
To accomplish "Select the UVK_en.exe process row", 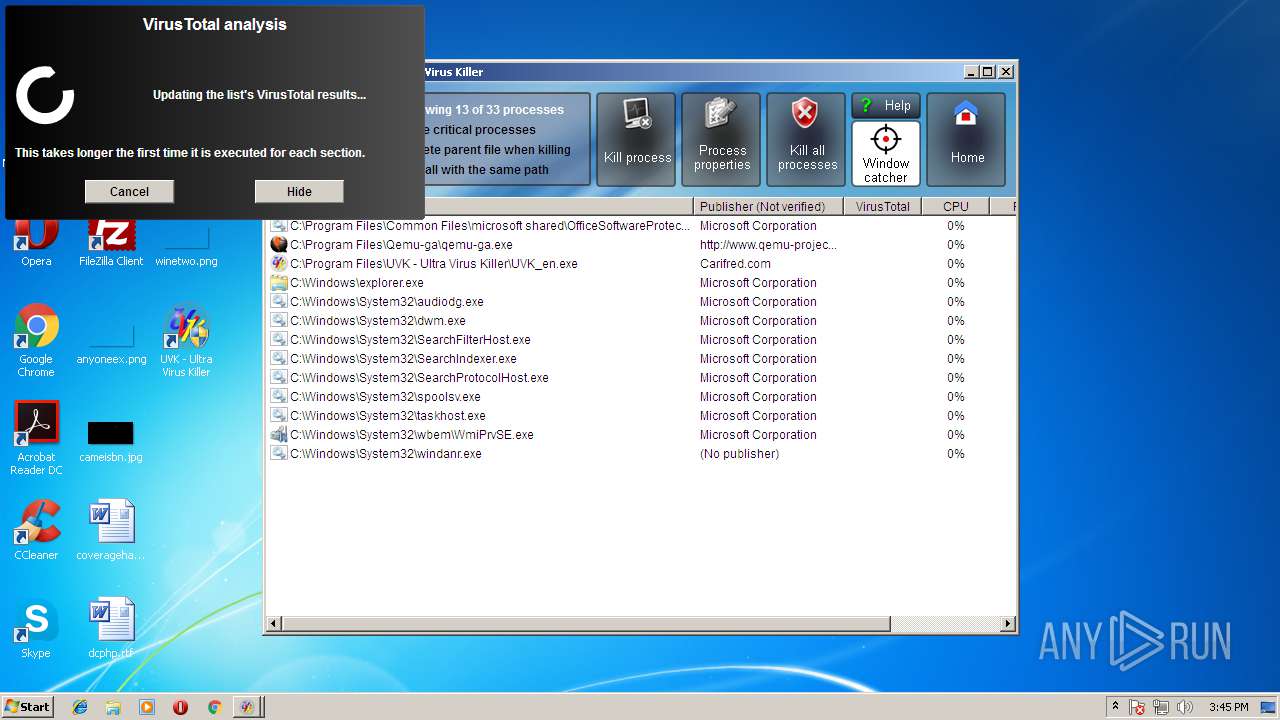I will point(640,264).
